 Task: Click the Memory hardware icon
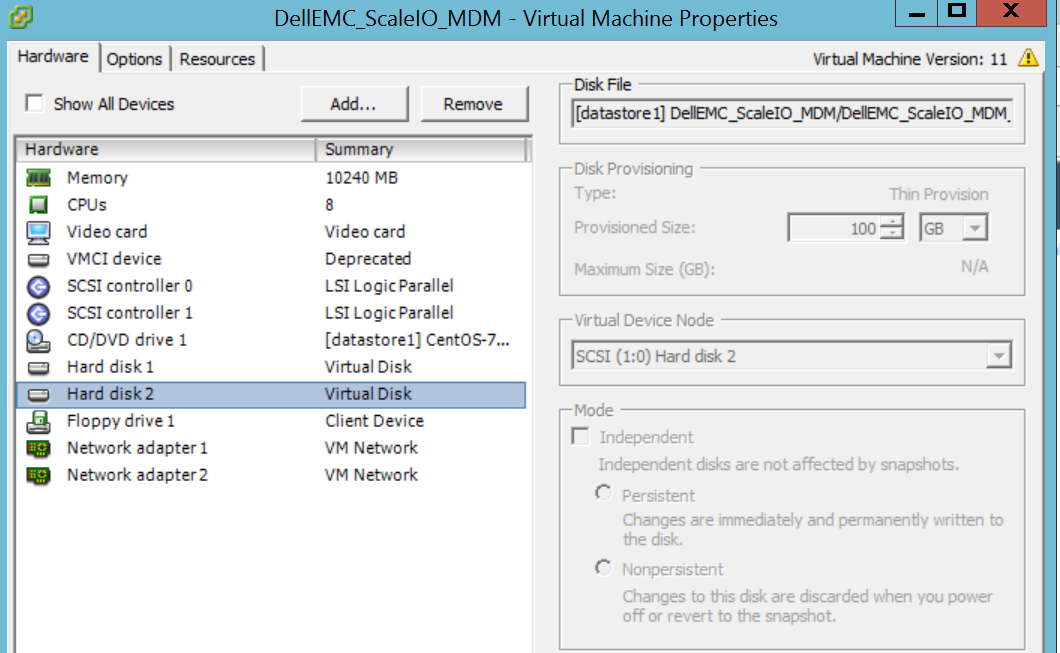[x=39, y=178]
